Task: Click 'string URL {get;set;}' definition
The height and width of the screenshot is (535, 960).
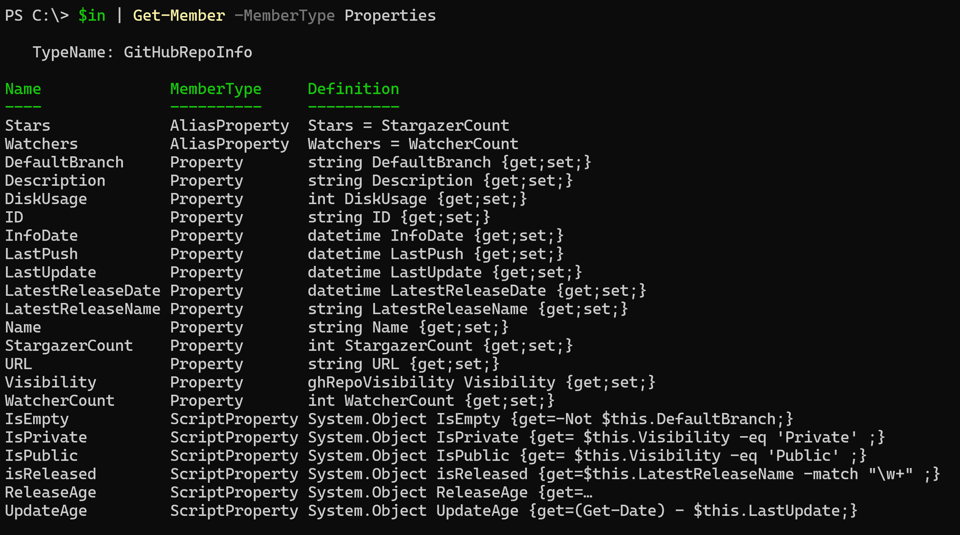Action: (x=403, y=365)
